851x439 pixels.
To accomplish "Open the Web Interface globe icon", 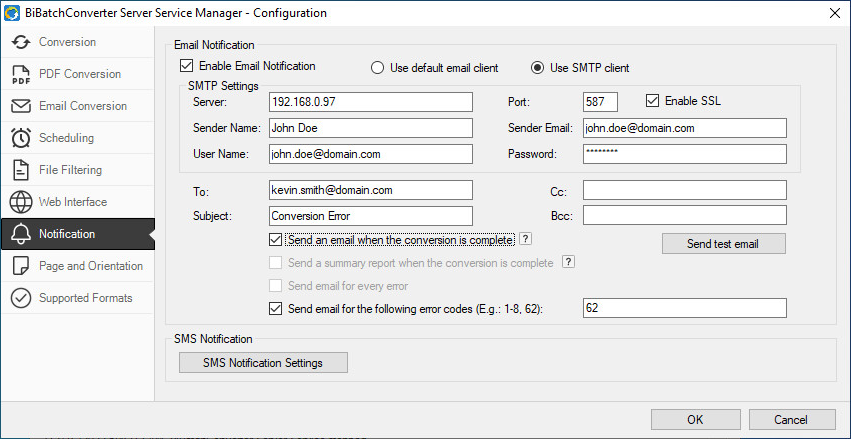I will tap(21, 202).
